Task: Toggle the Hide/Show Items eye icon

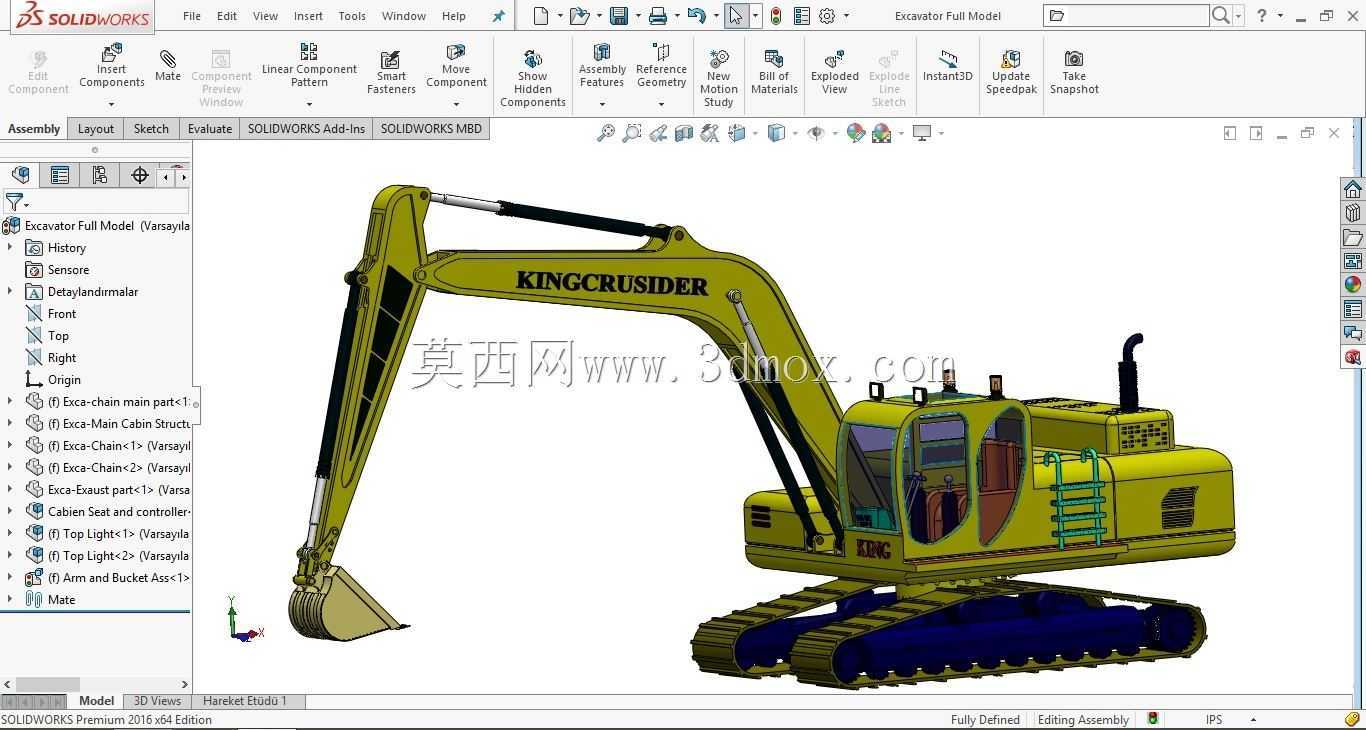Action: 816,133
